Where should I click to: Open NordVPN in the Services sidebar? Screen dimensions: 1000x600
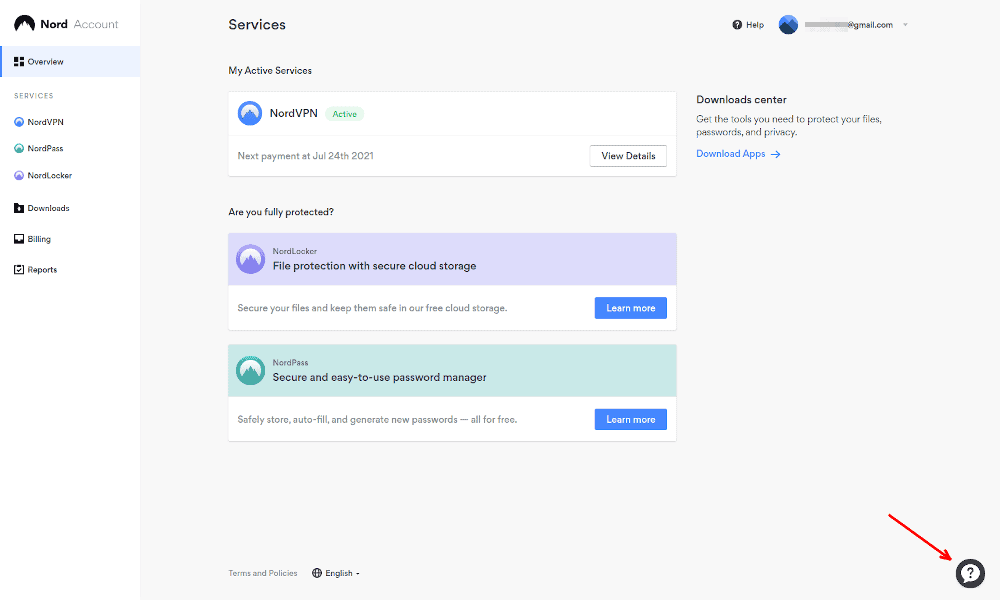[x=45, y=122]
